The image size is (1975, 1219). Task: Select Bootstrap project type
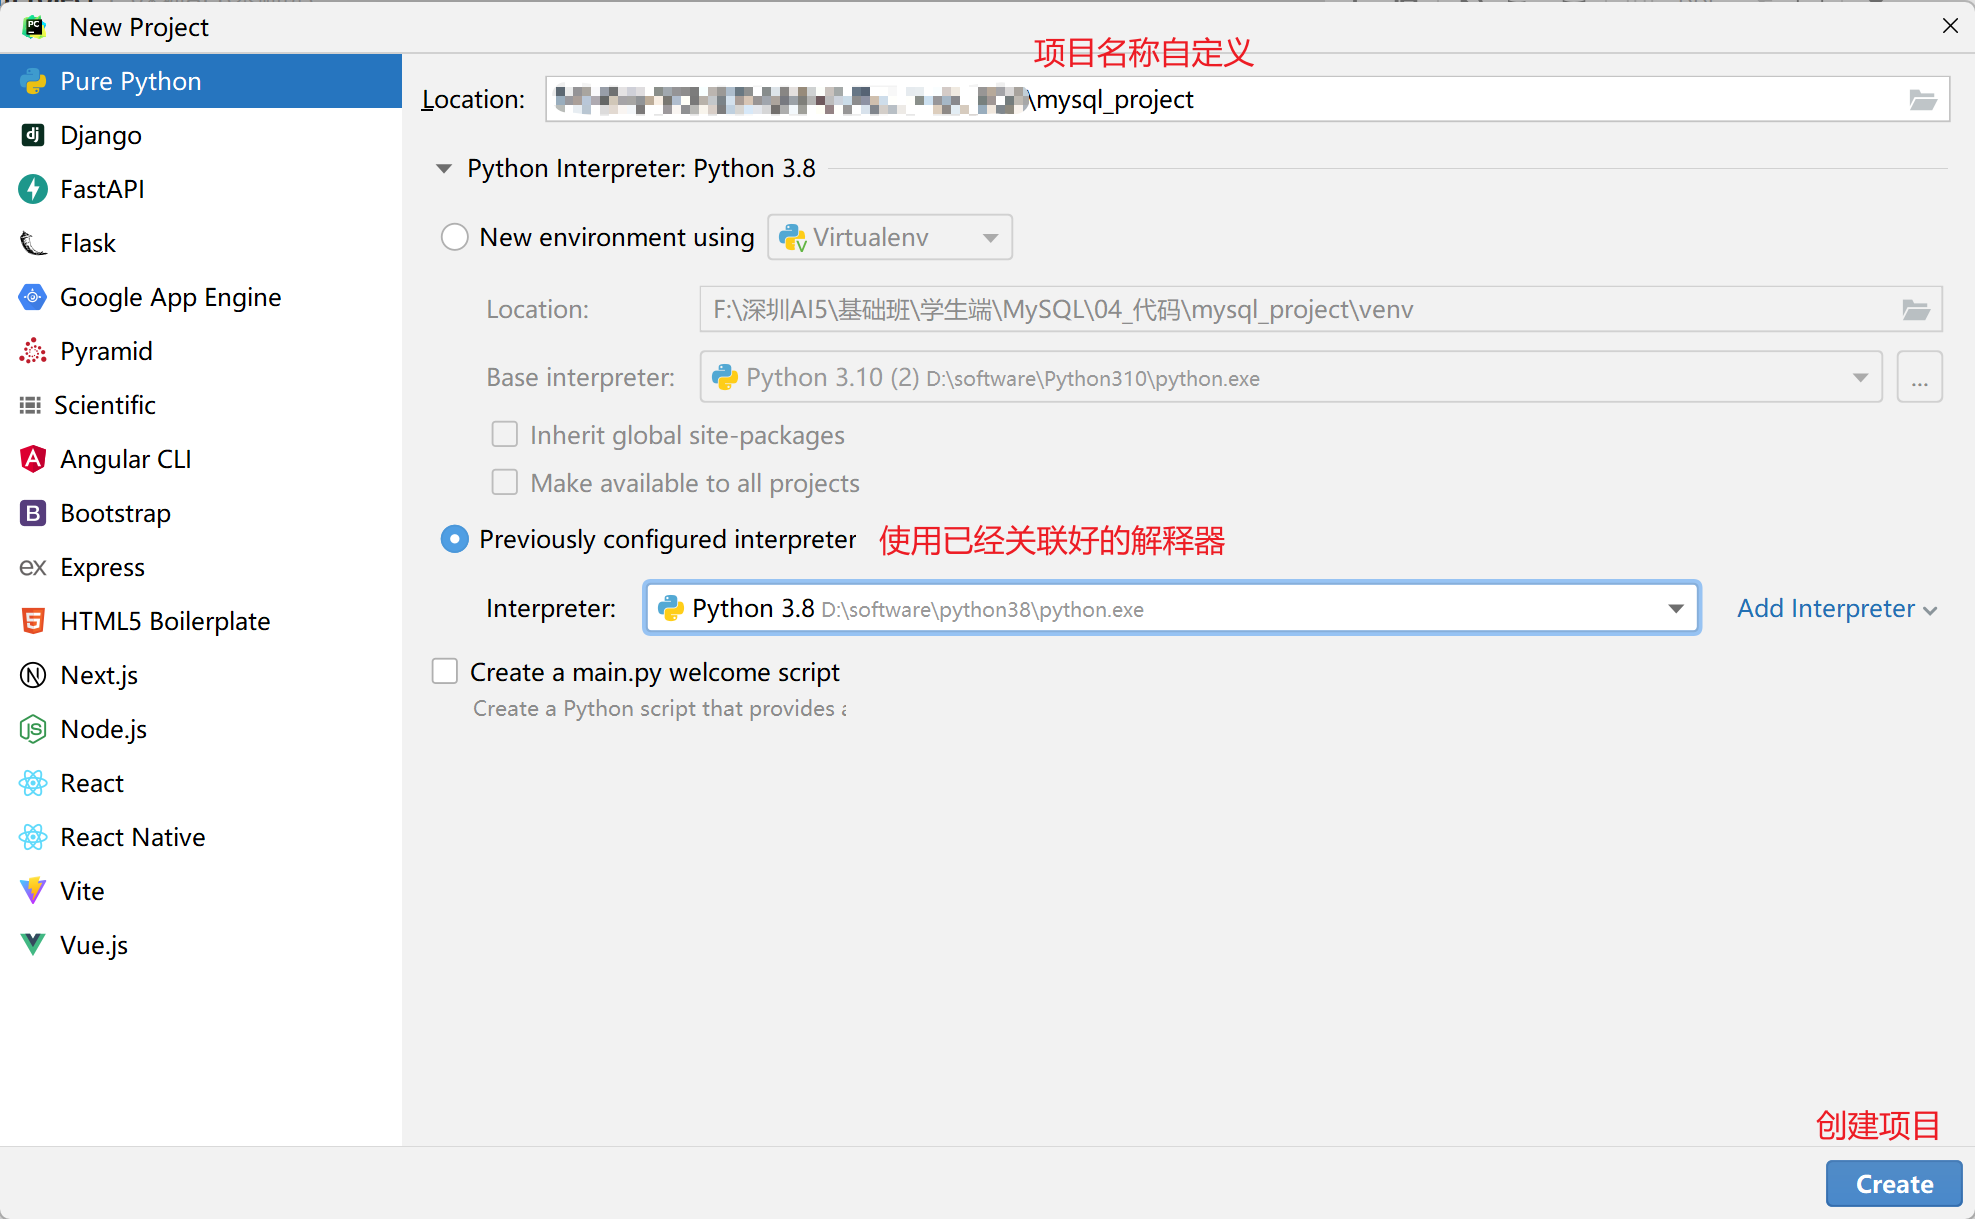tap(201, 513)
